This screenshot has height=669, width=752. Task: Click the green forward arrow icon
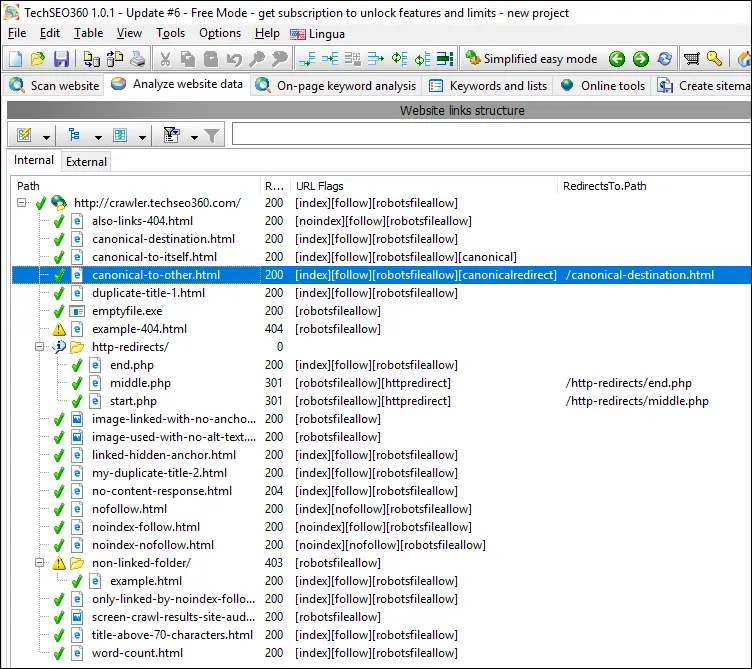coord(640,59)
